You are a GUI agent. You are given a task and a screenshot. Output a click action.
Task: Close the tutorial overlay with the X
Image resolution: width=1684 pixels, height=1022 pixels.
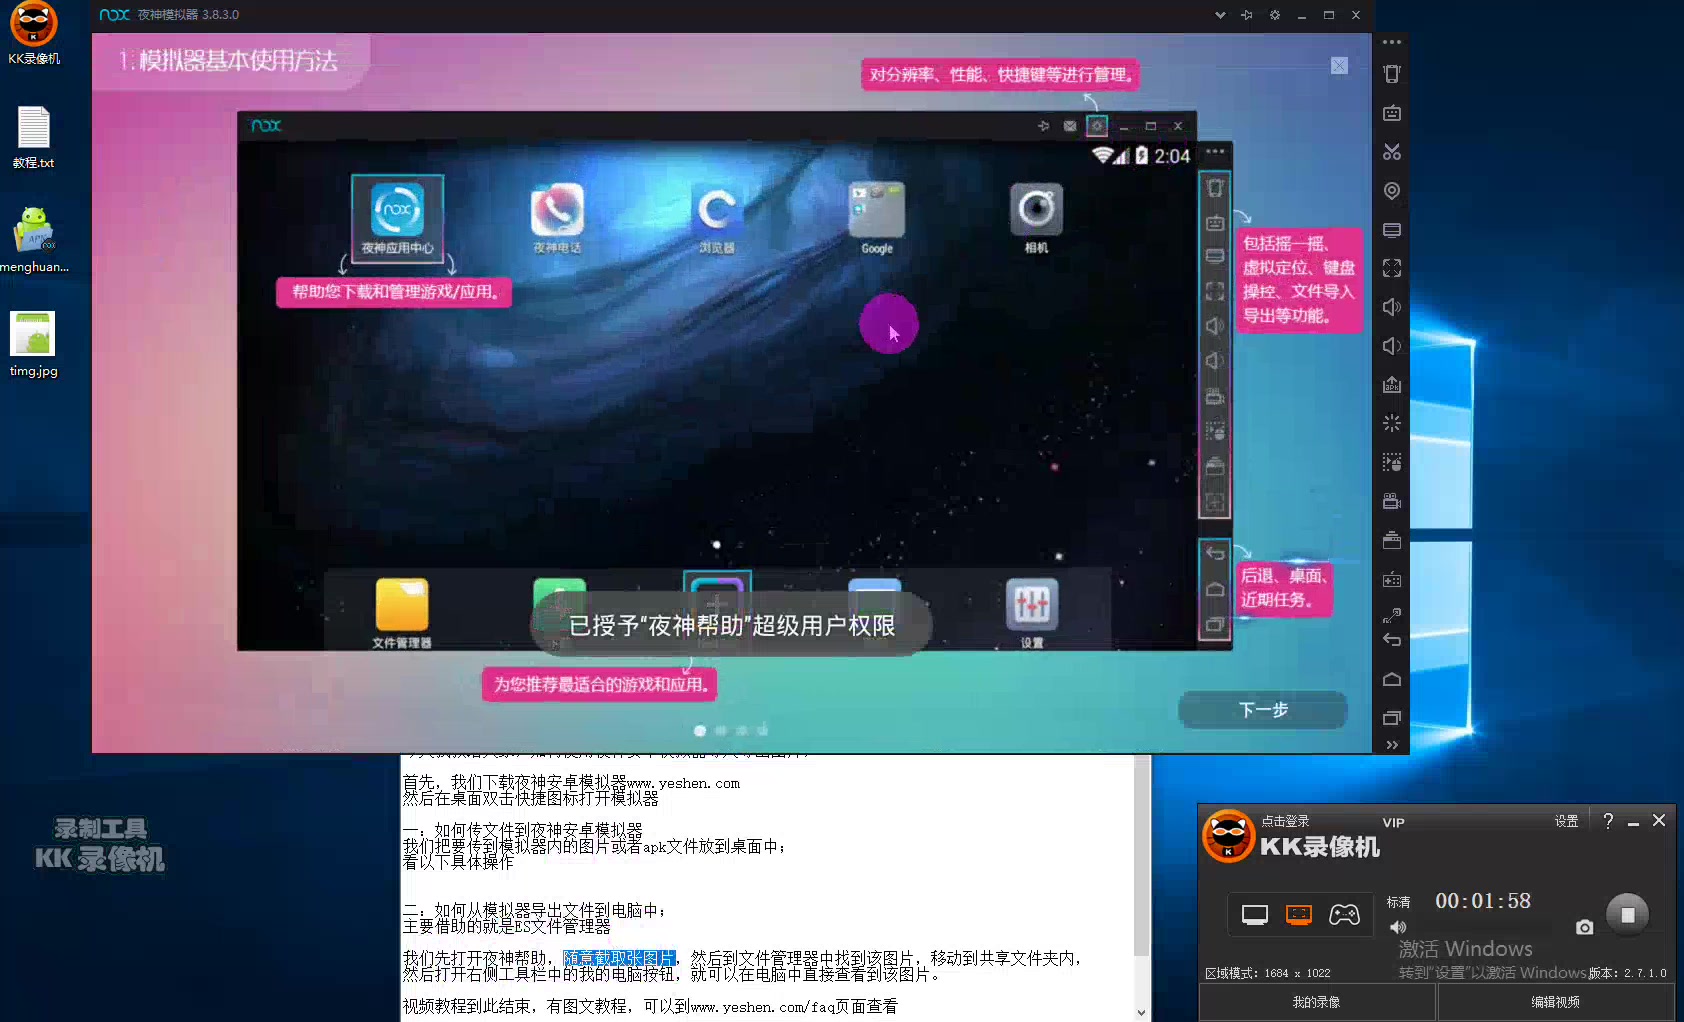pyautogui.click(x=1339, y=65)
